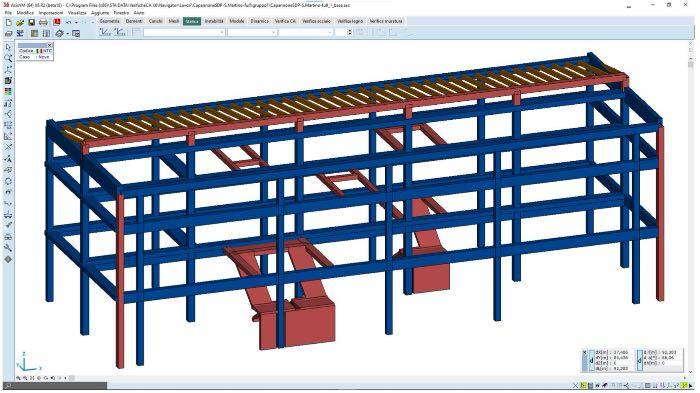The width and height of the screenshot is (700, 393).
Task: Click the Neve load case label
Action: (44, 57)
